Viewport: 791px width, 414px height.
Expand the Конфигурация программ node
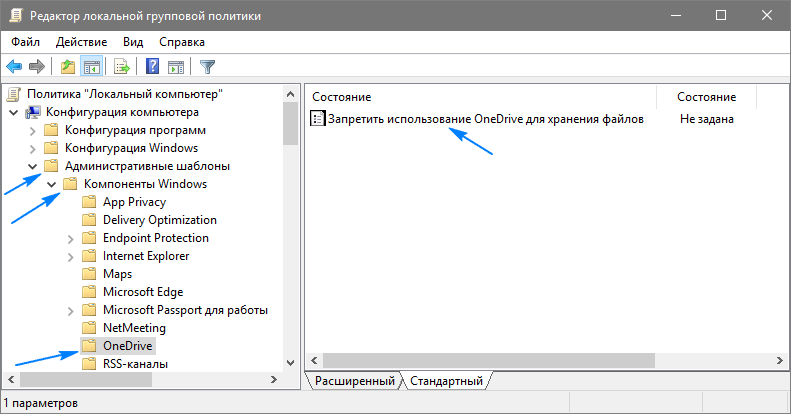tap(33, 131)
